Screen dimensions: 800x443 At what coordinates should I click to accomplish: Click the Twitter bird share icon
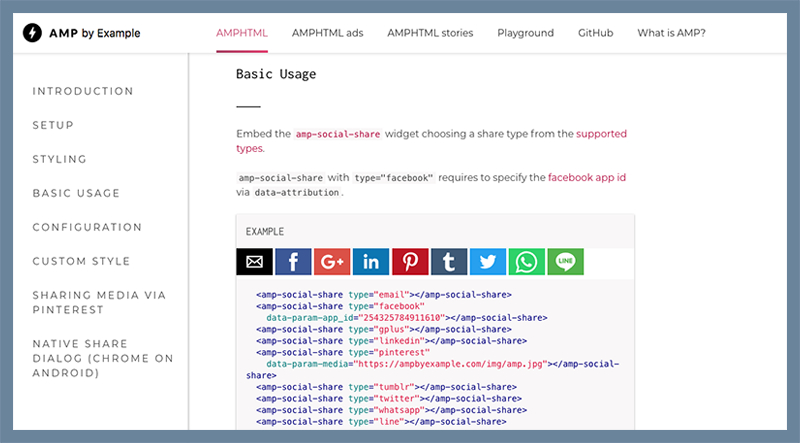point(487,262)
